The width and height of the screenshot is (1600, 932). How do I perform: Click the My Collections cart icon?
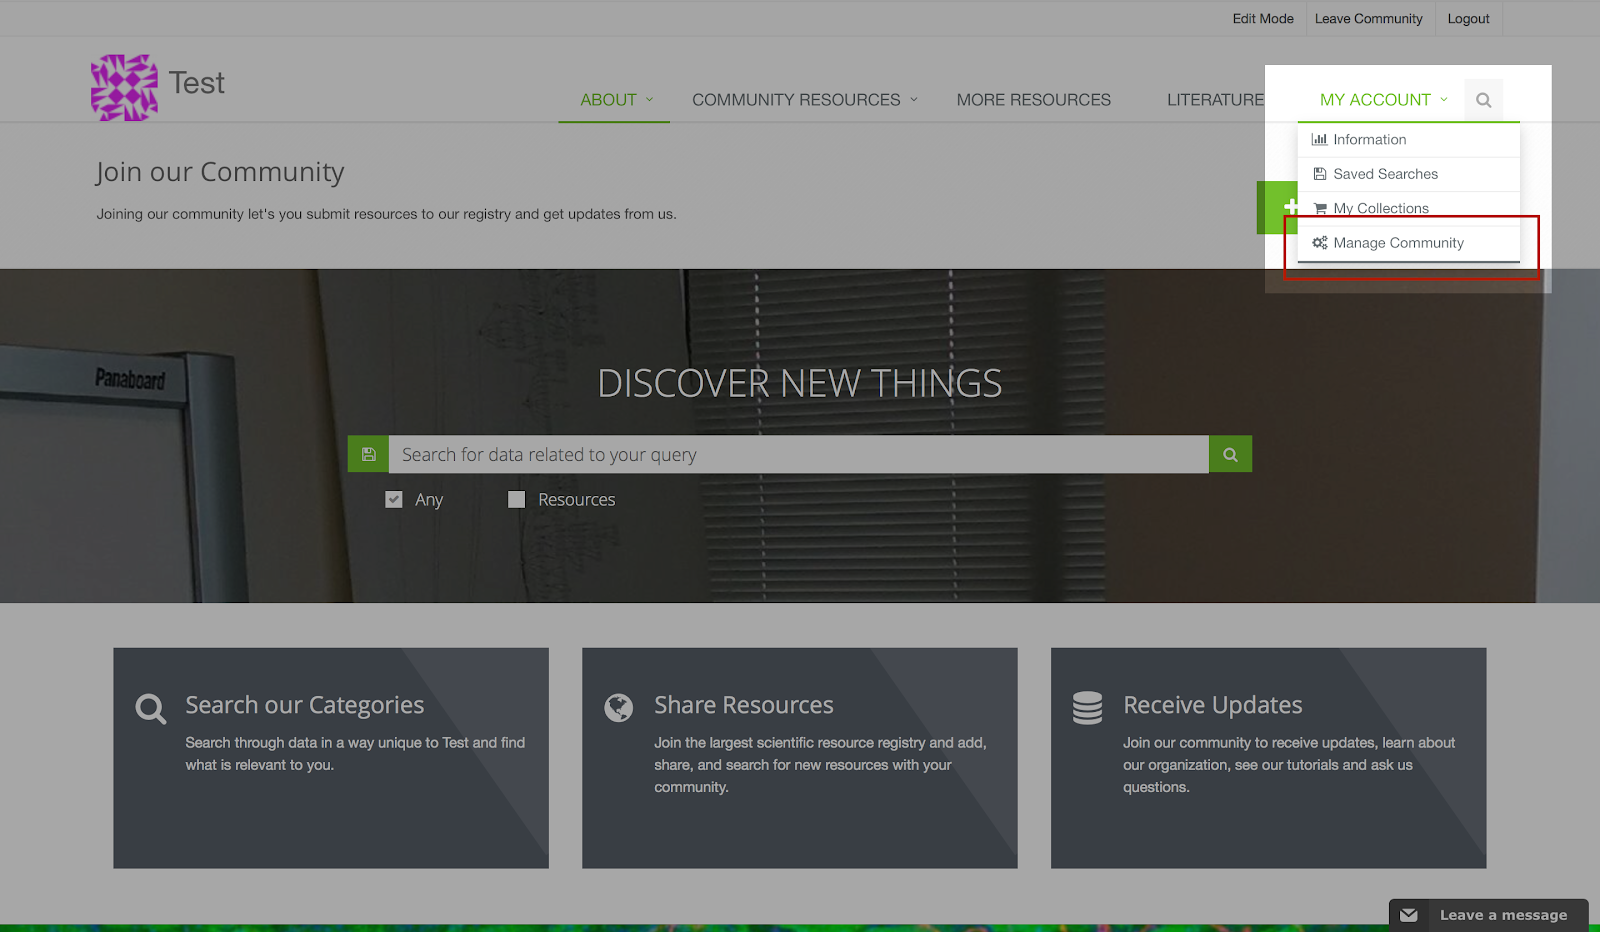tap(1320, 208)
